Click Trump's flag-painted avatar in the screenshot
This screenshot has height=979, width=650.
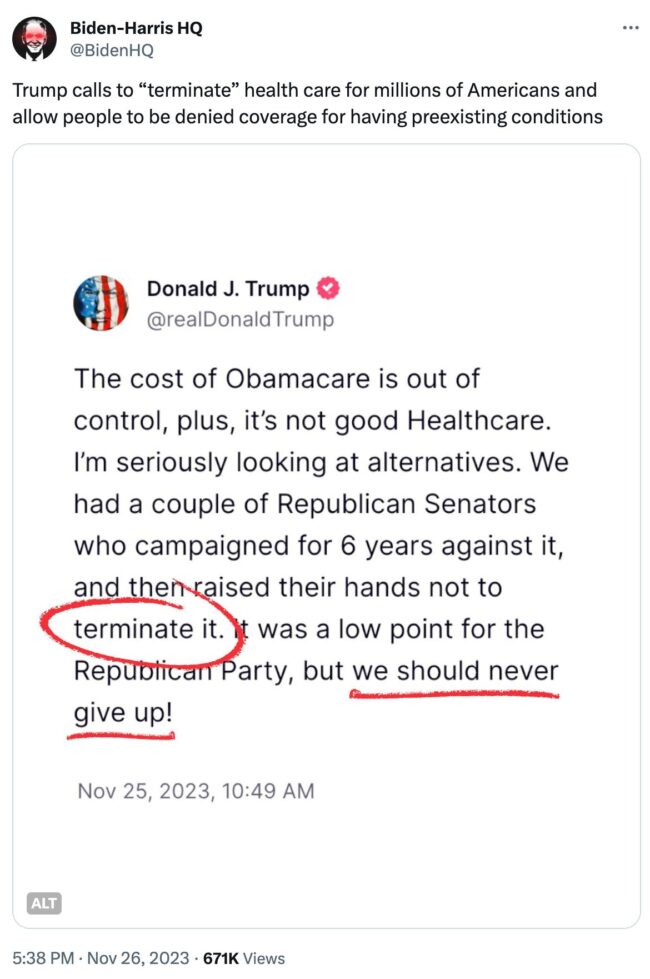pos(101,303)
